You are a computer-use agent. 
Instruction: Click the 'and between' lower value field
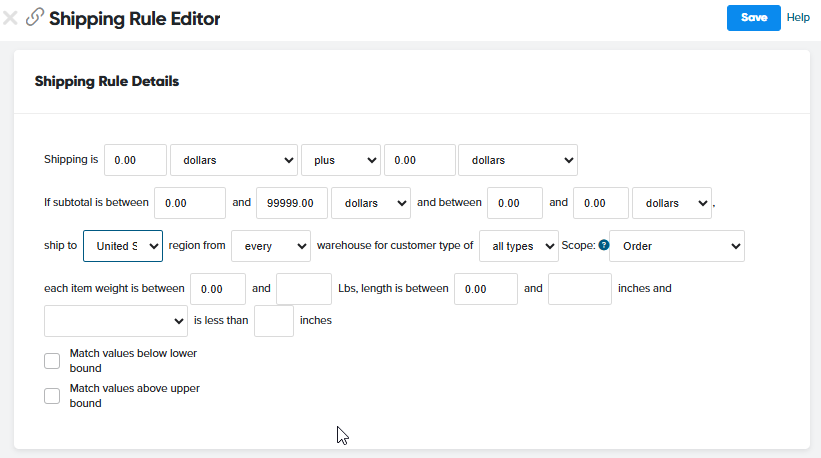pos(515,203)
